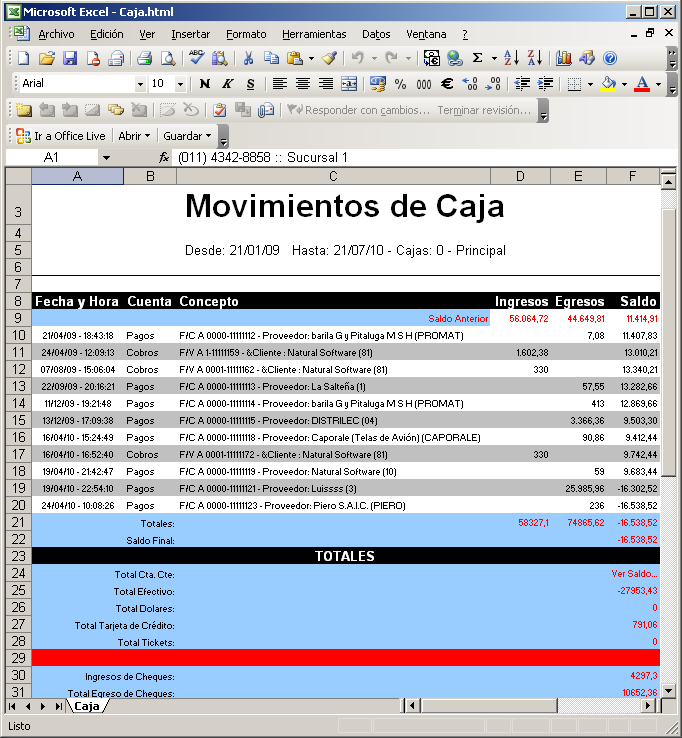
Task: Click Ir a Office Live button
Action: [60, 136]
